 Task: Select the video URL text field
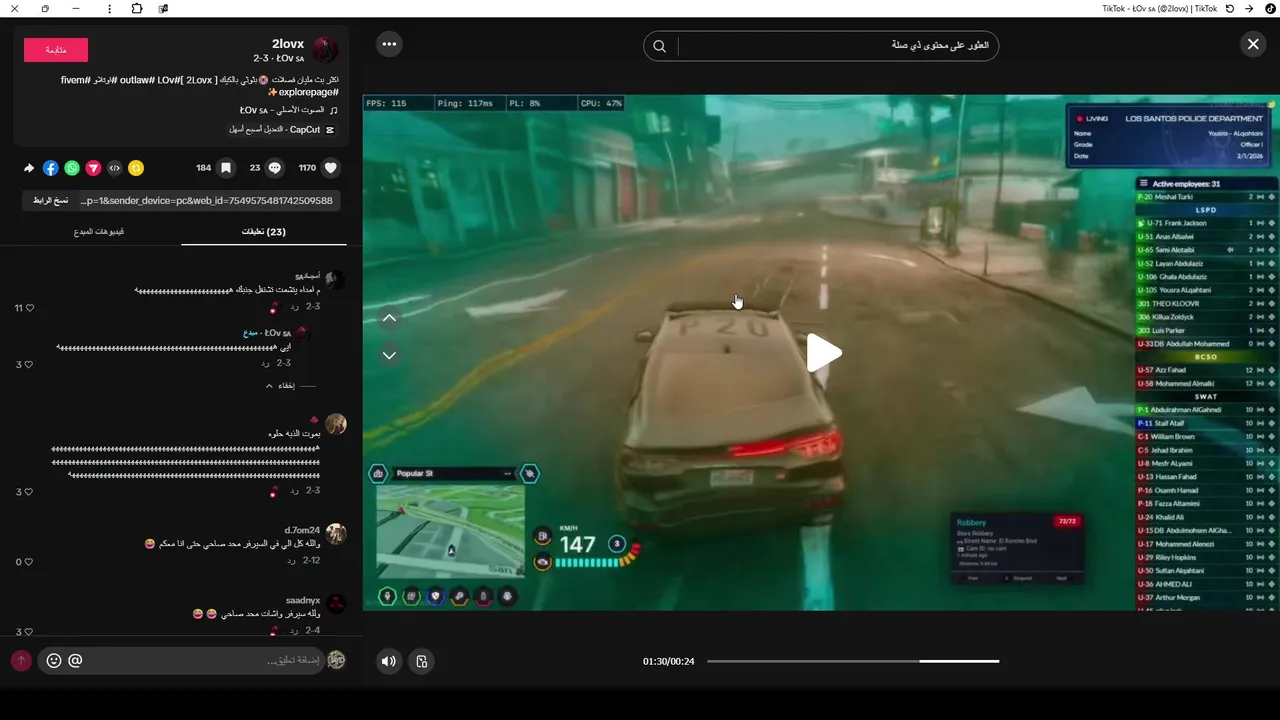click(207, 200)
